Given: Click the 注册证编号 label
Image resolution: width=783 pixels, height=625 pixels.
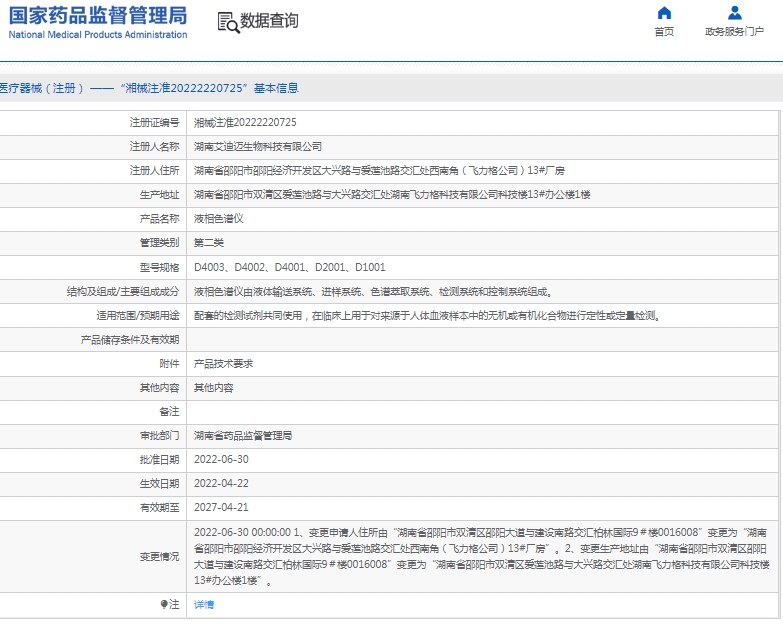Looking at the screenshot, I should click(x=154, y=122).
